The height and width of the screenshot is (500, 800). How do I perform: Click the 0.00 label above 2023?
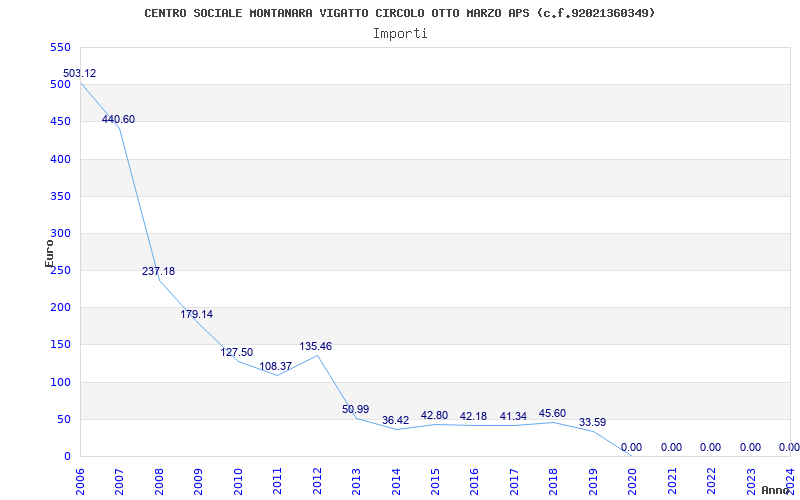751,447
